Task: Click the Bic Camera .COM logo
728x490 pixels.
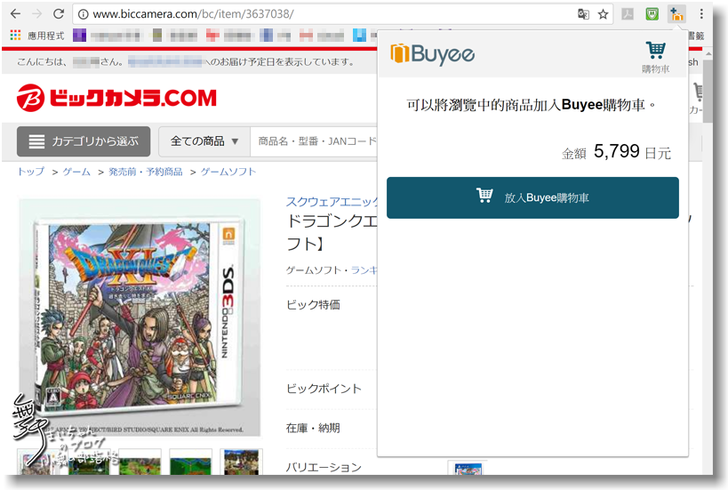Action: pos(116,98)
